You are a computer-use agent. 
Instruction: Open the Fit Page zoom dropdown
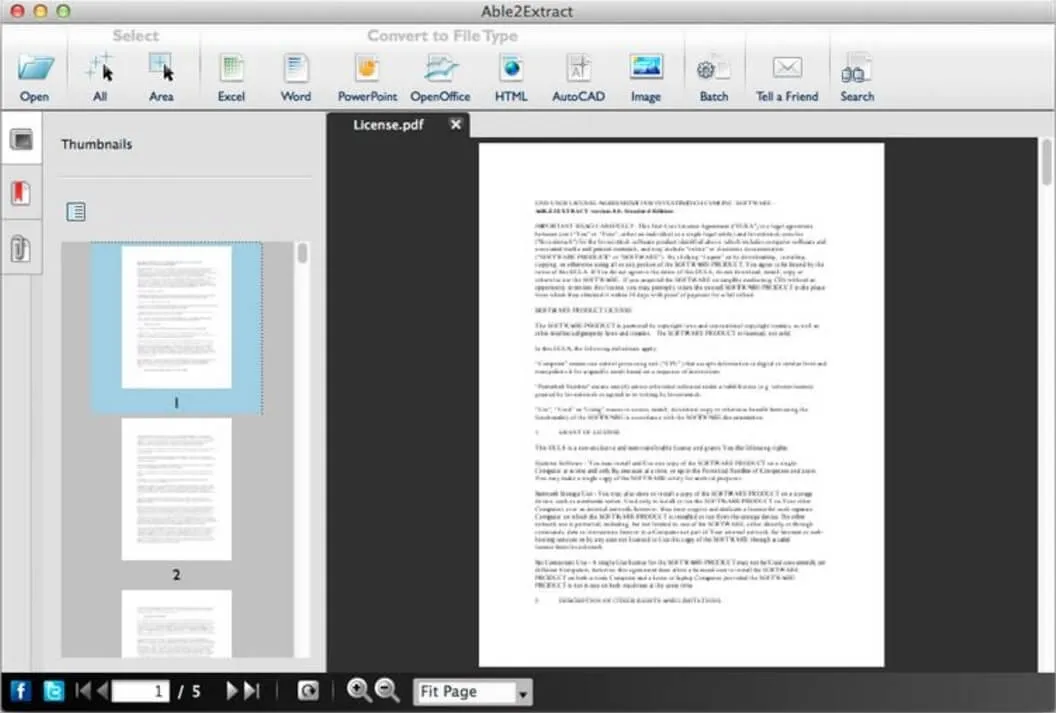473,692
